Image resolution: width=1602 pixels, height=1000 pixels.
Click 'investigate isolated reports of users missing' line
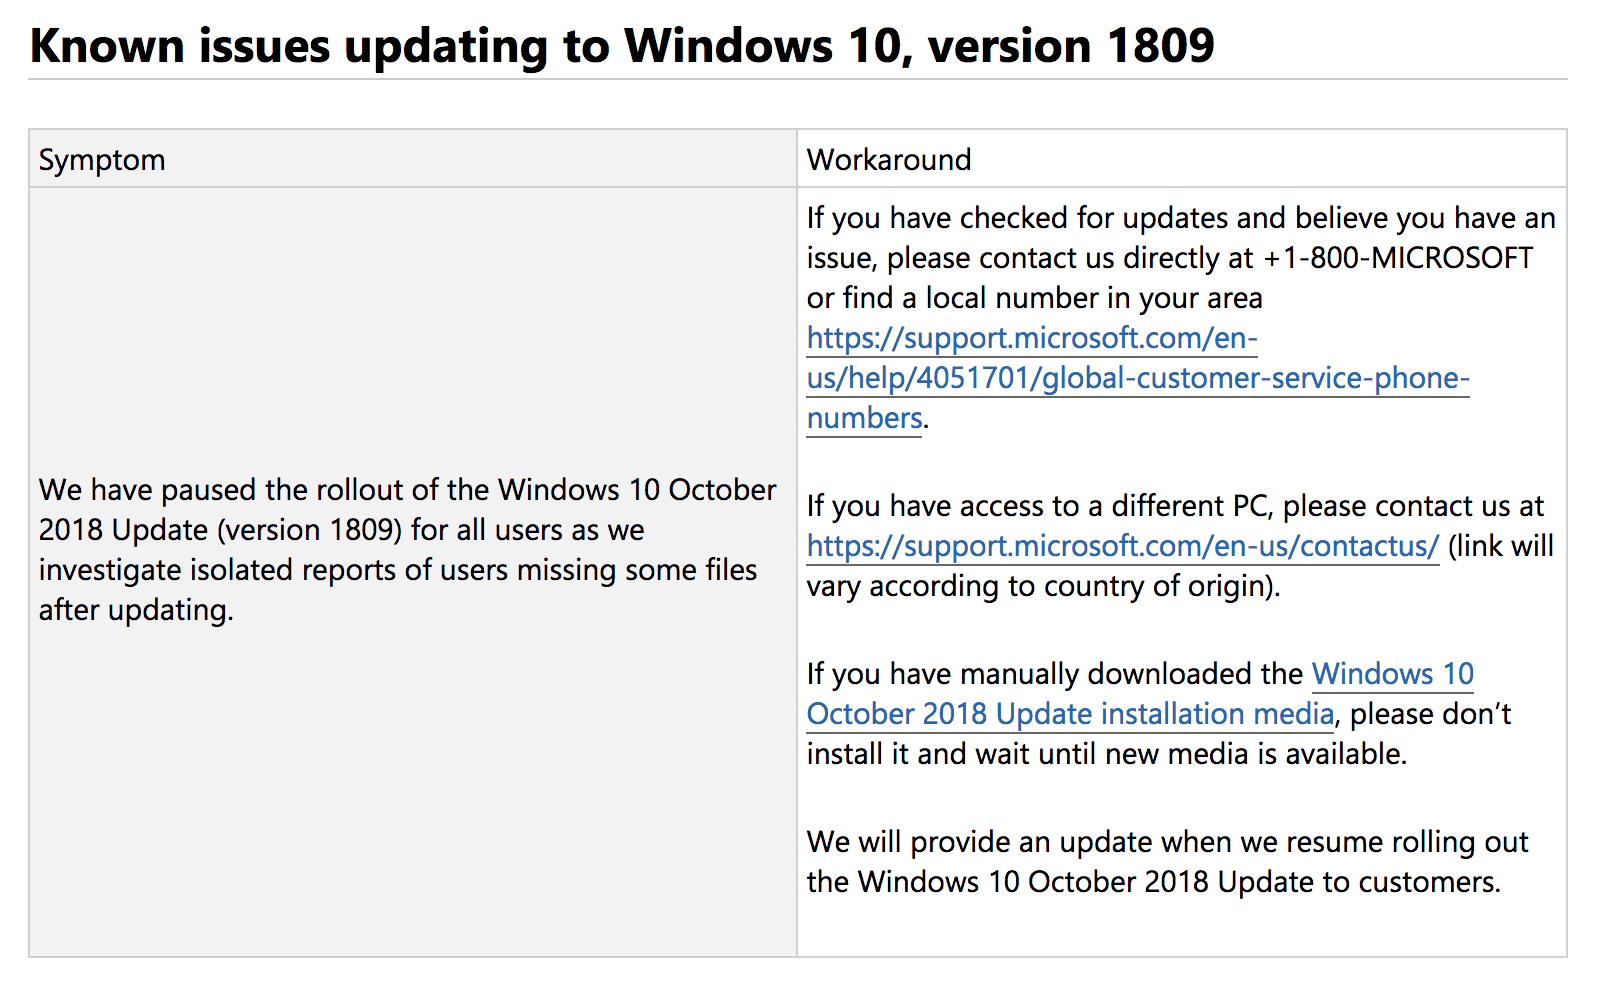398,570
